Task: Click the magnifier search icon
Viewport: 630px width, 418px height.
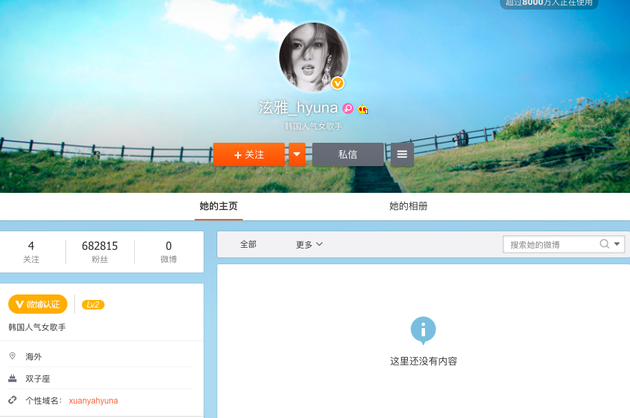Action: 604,244
